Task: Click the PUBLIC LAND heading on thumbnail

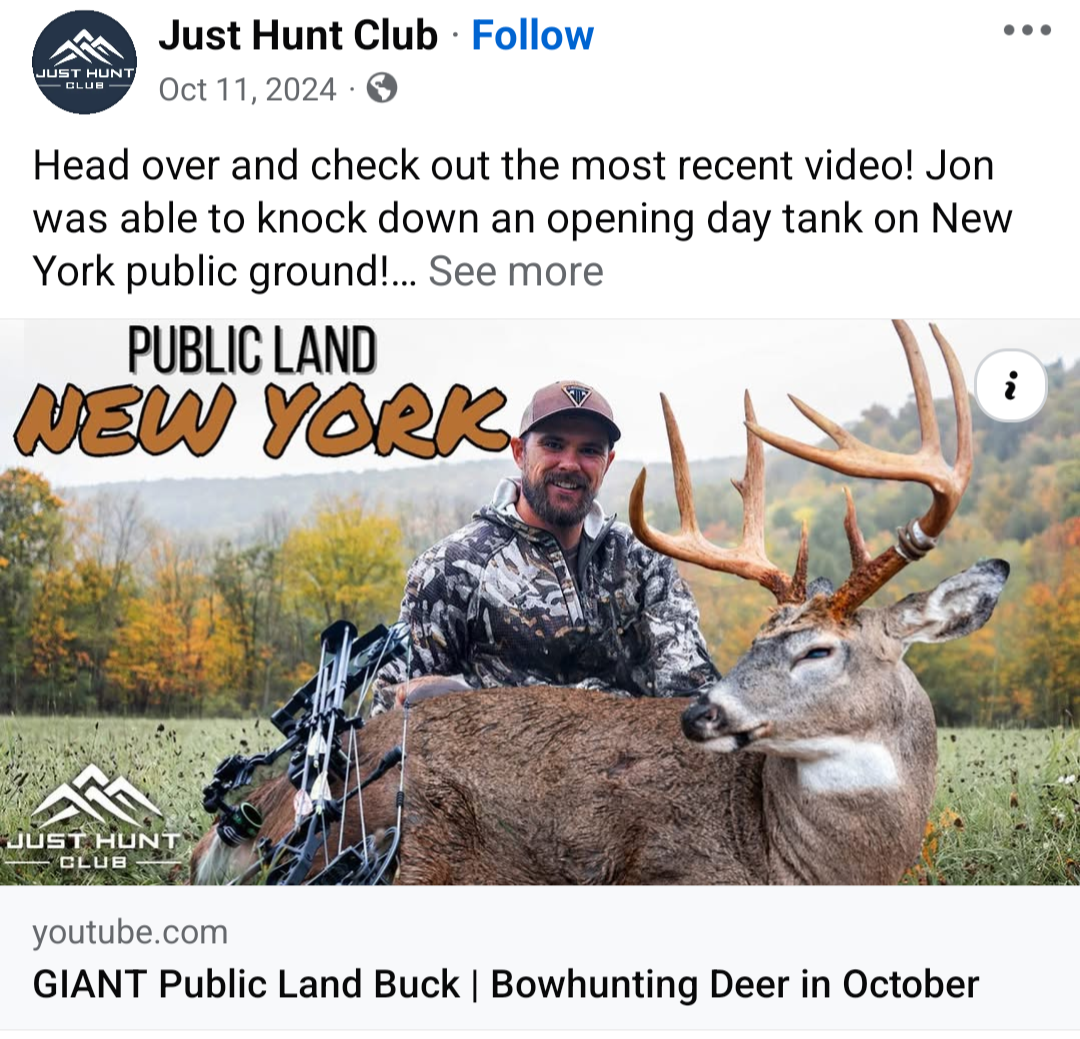Action: pyautogui.click(x=252, y=350)
